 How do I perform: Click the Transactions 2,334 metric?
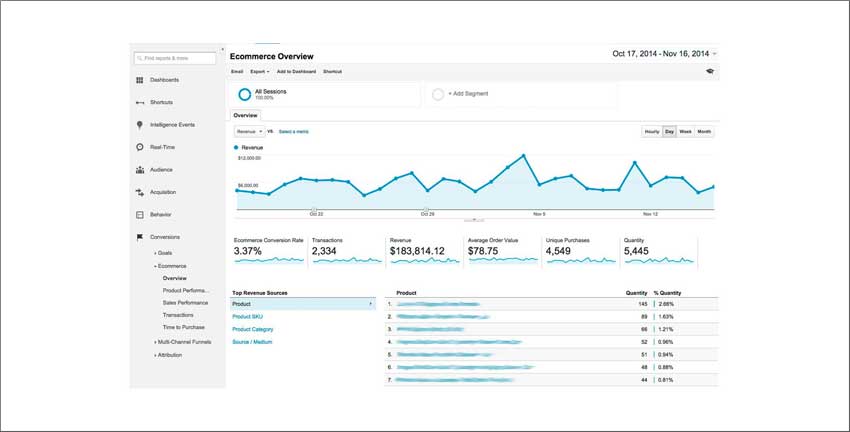tap(347, 251)
